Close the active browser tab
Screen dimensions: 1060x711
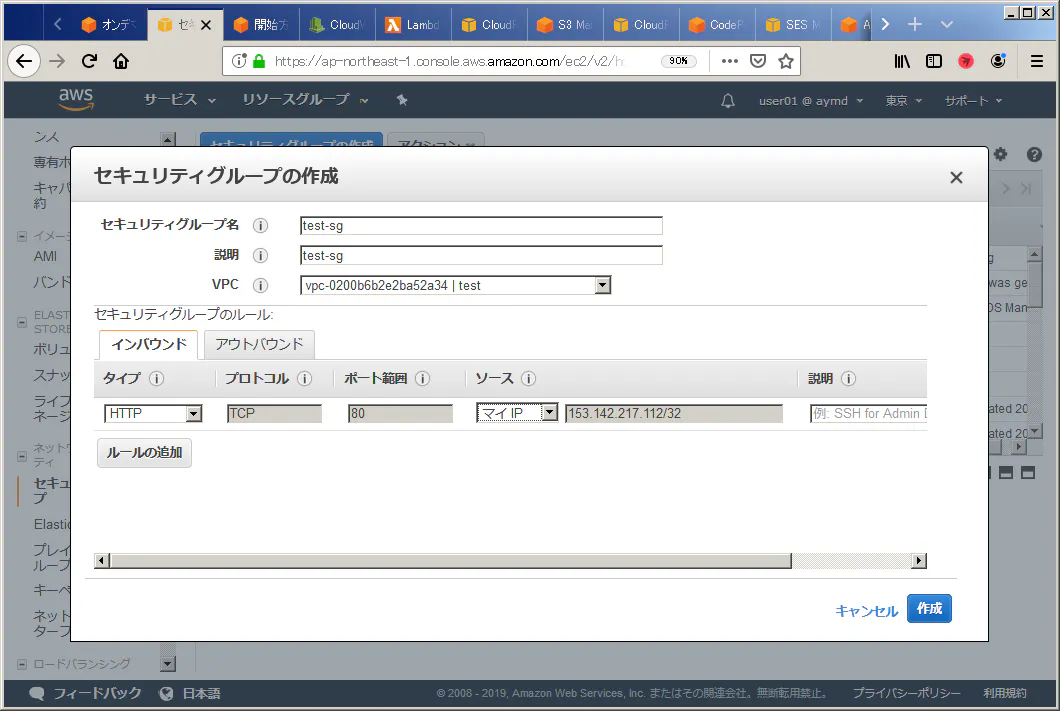206,25
